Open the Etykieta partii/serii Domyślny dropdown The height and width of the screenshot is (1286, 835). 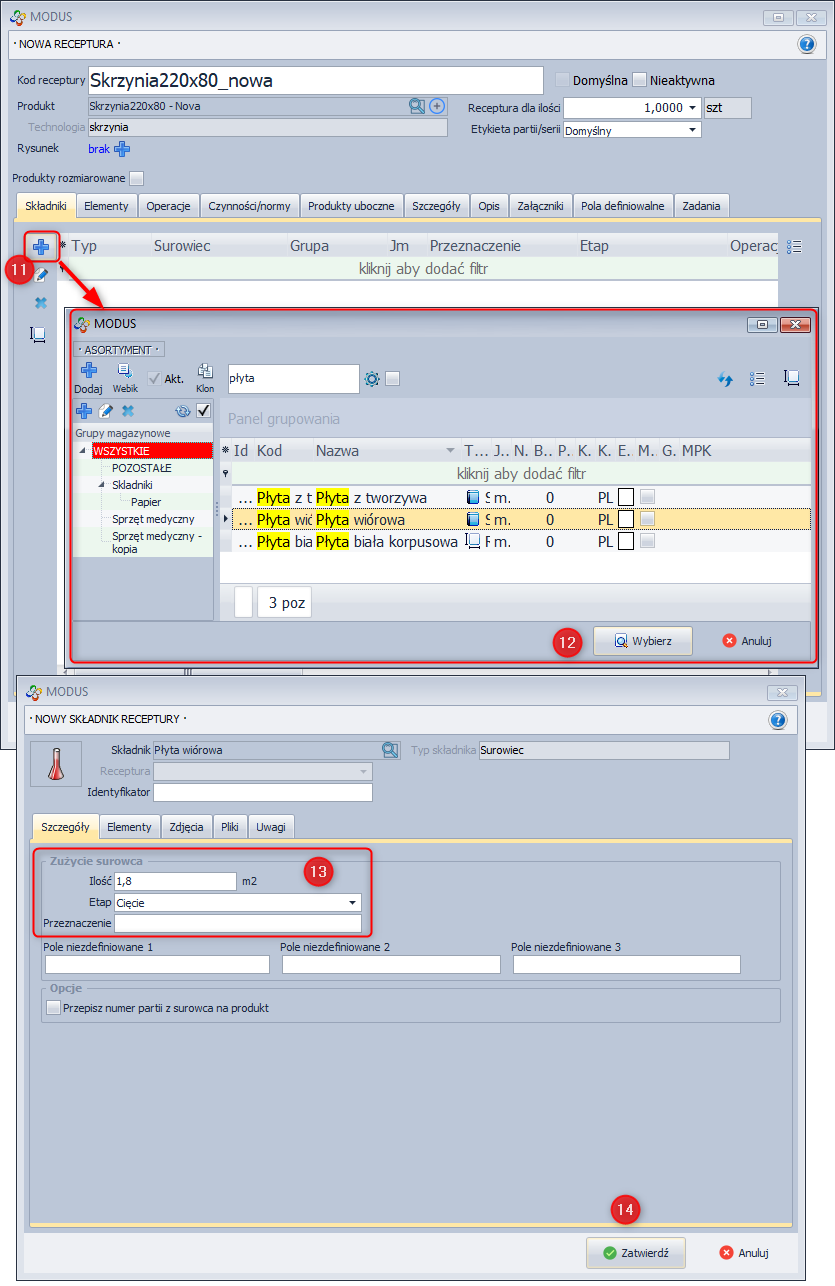[692, 130]
